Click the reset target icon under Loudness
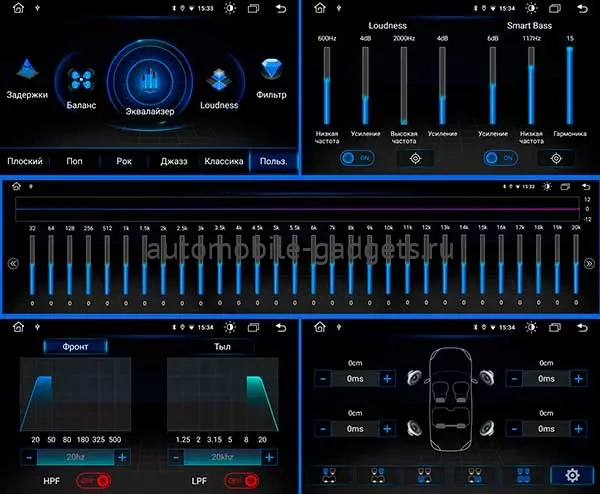The width and height of the screenshot is (600, 494). pyautogui.click(x=417, y=158)
